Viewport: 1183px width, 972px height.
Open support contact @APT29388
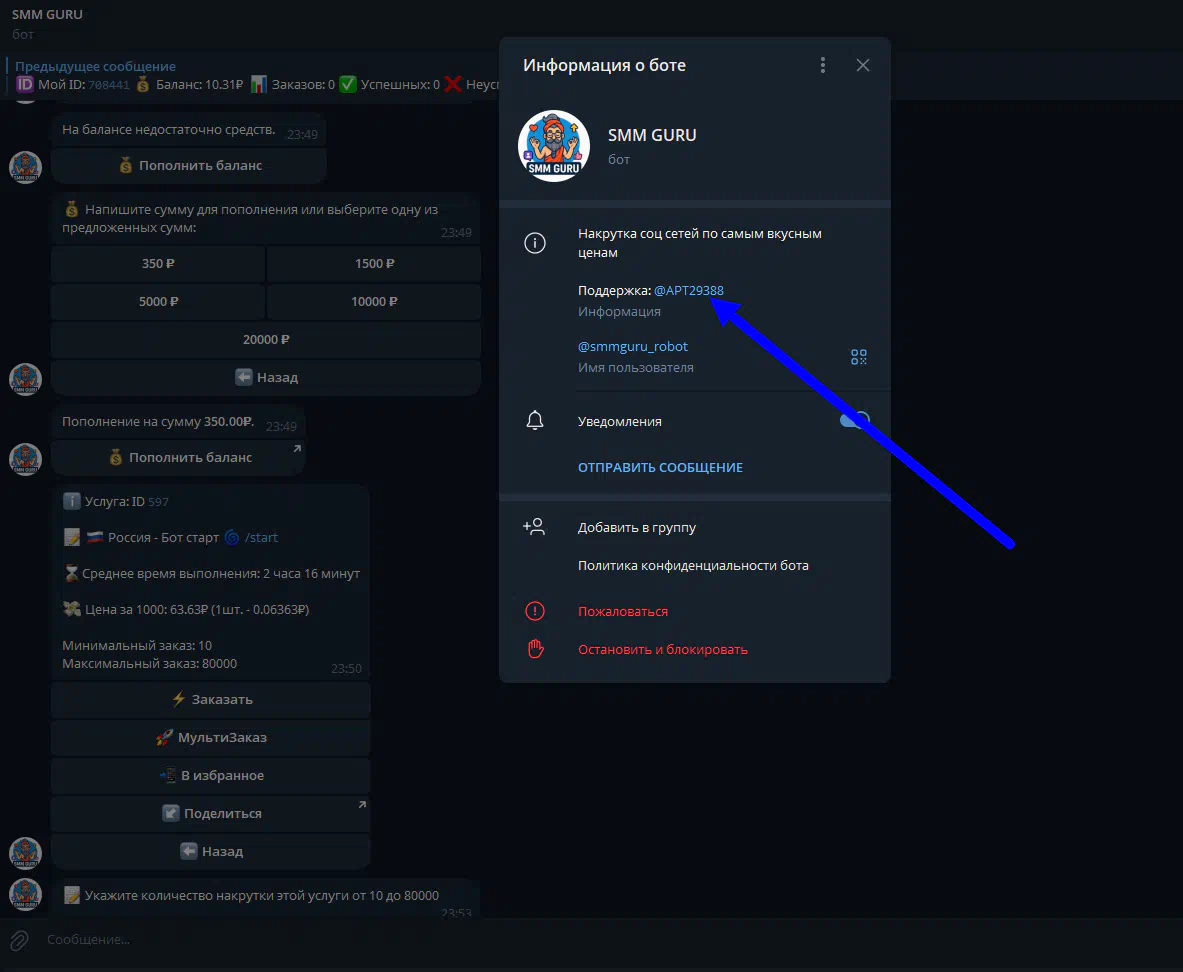point(689,291)
